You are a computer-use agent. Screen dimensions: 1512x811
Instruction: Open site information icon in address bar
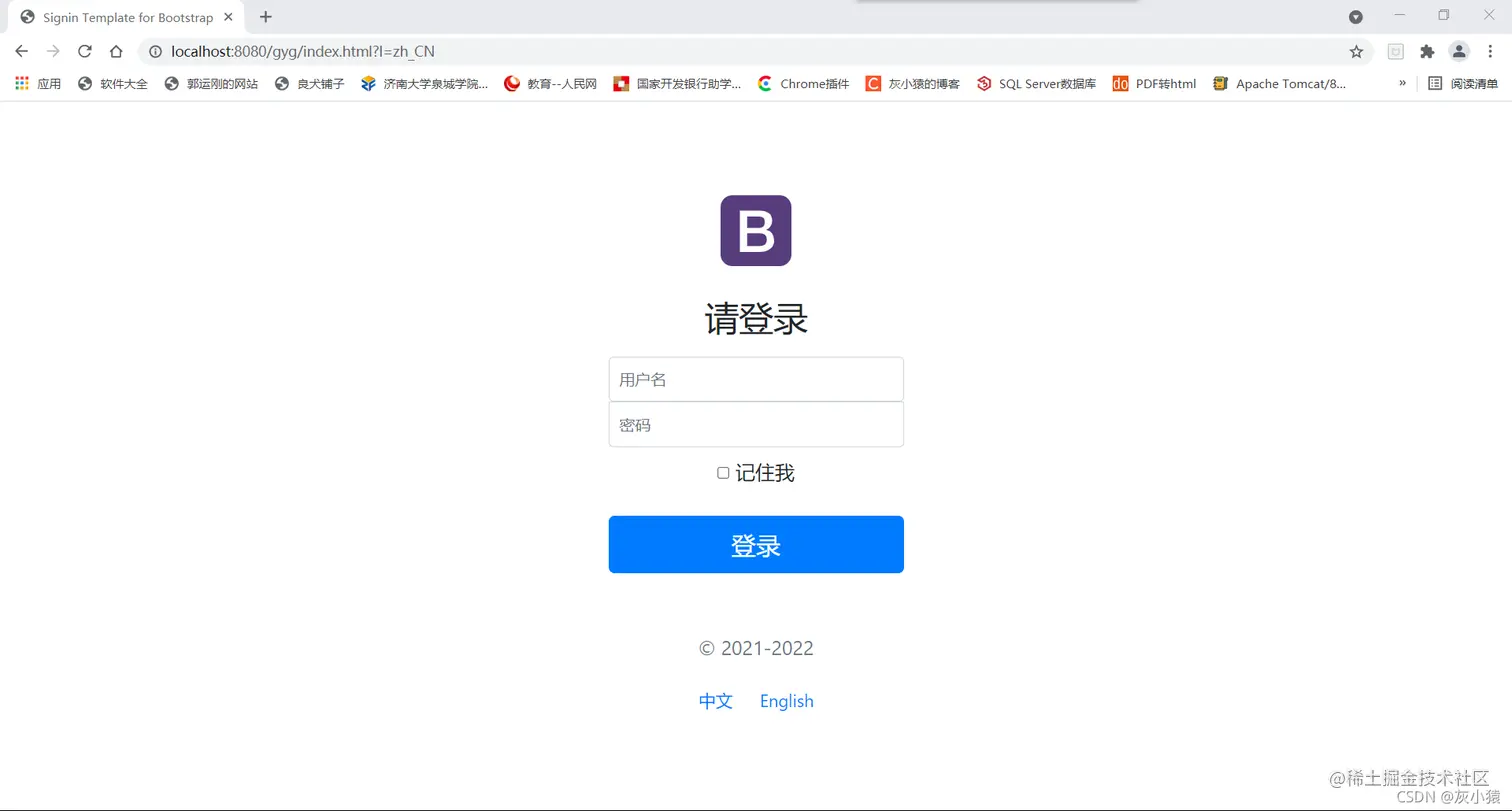tap(156, 51)
